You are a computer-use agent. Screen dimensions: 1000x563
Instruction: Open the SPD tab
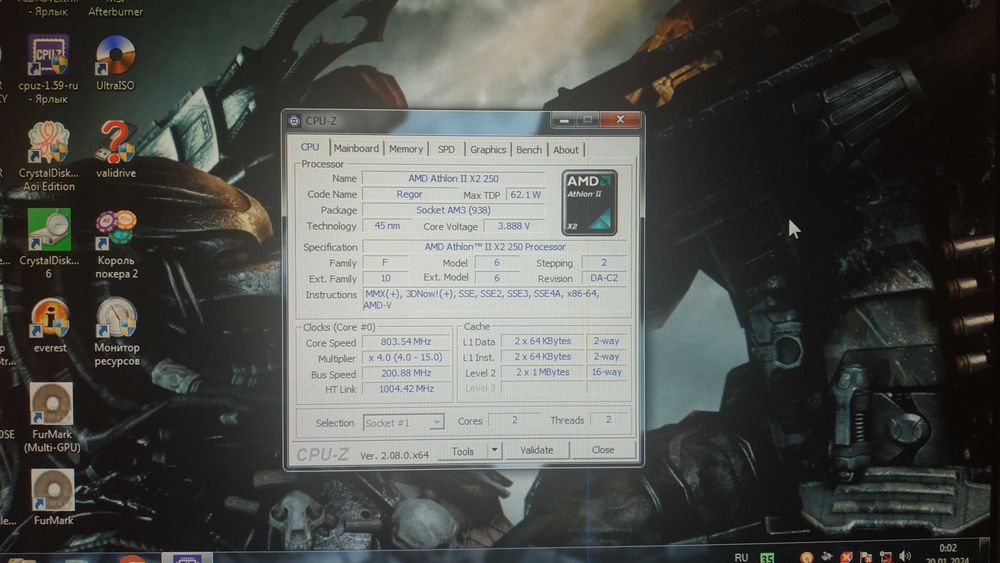[x=446, y=149]
